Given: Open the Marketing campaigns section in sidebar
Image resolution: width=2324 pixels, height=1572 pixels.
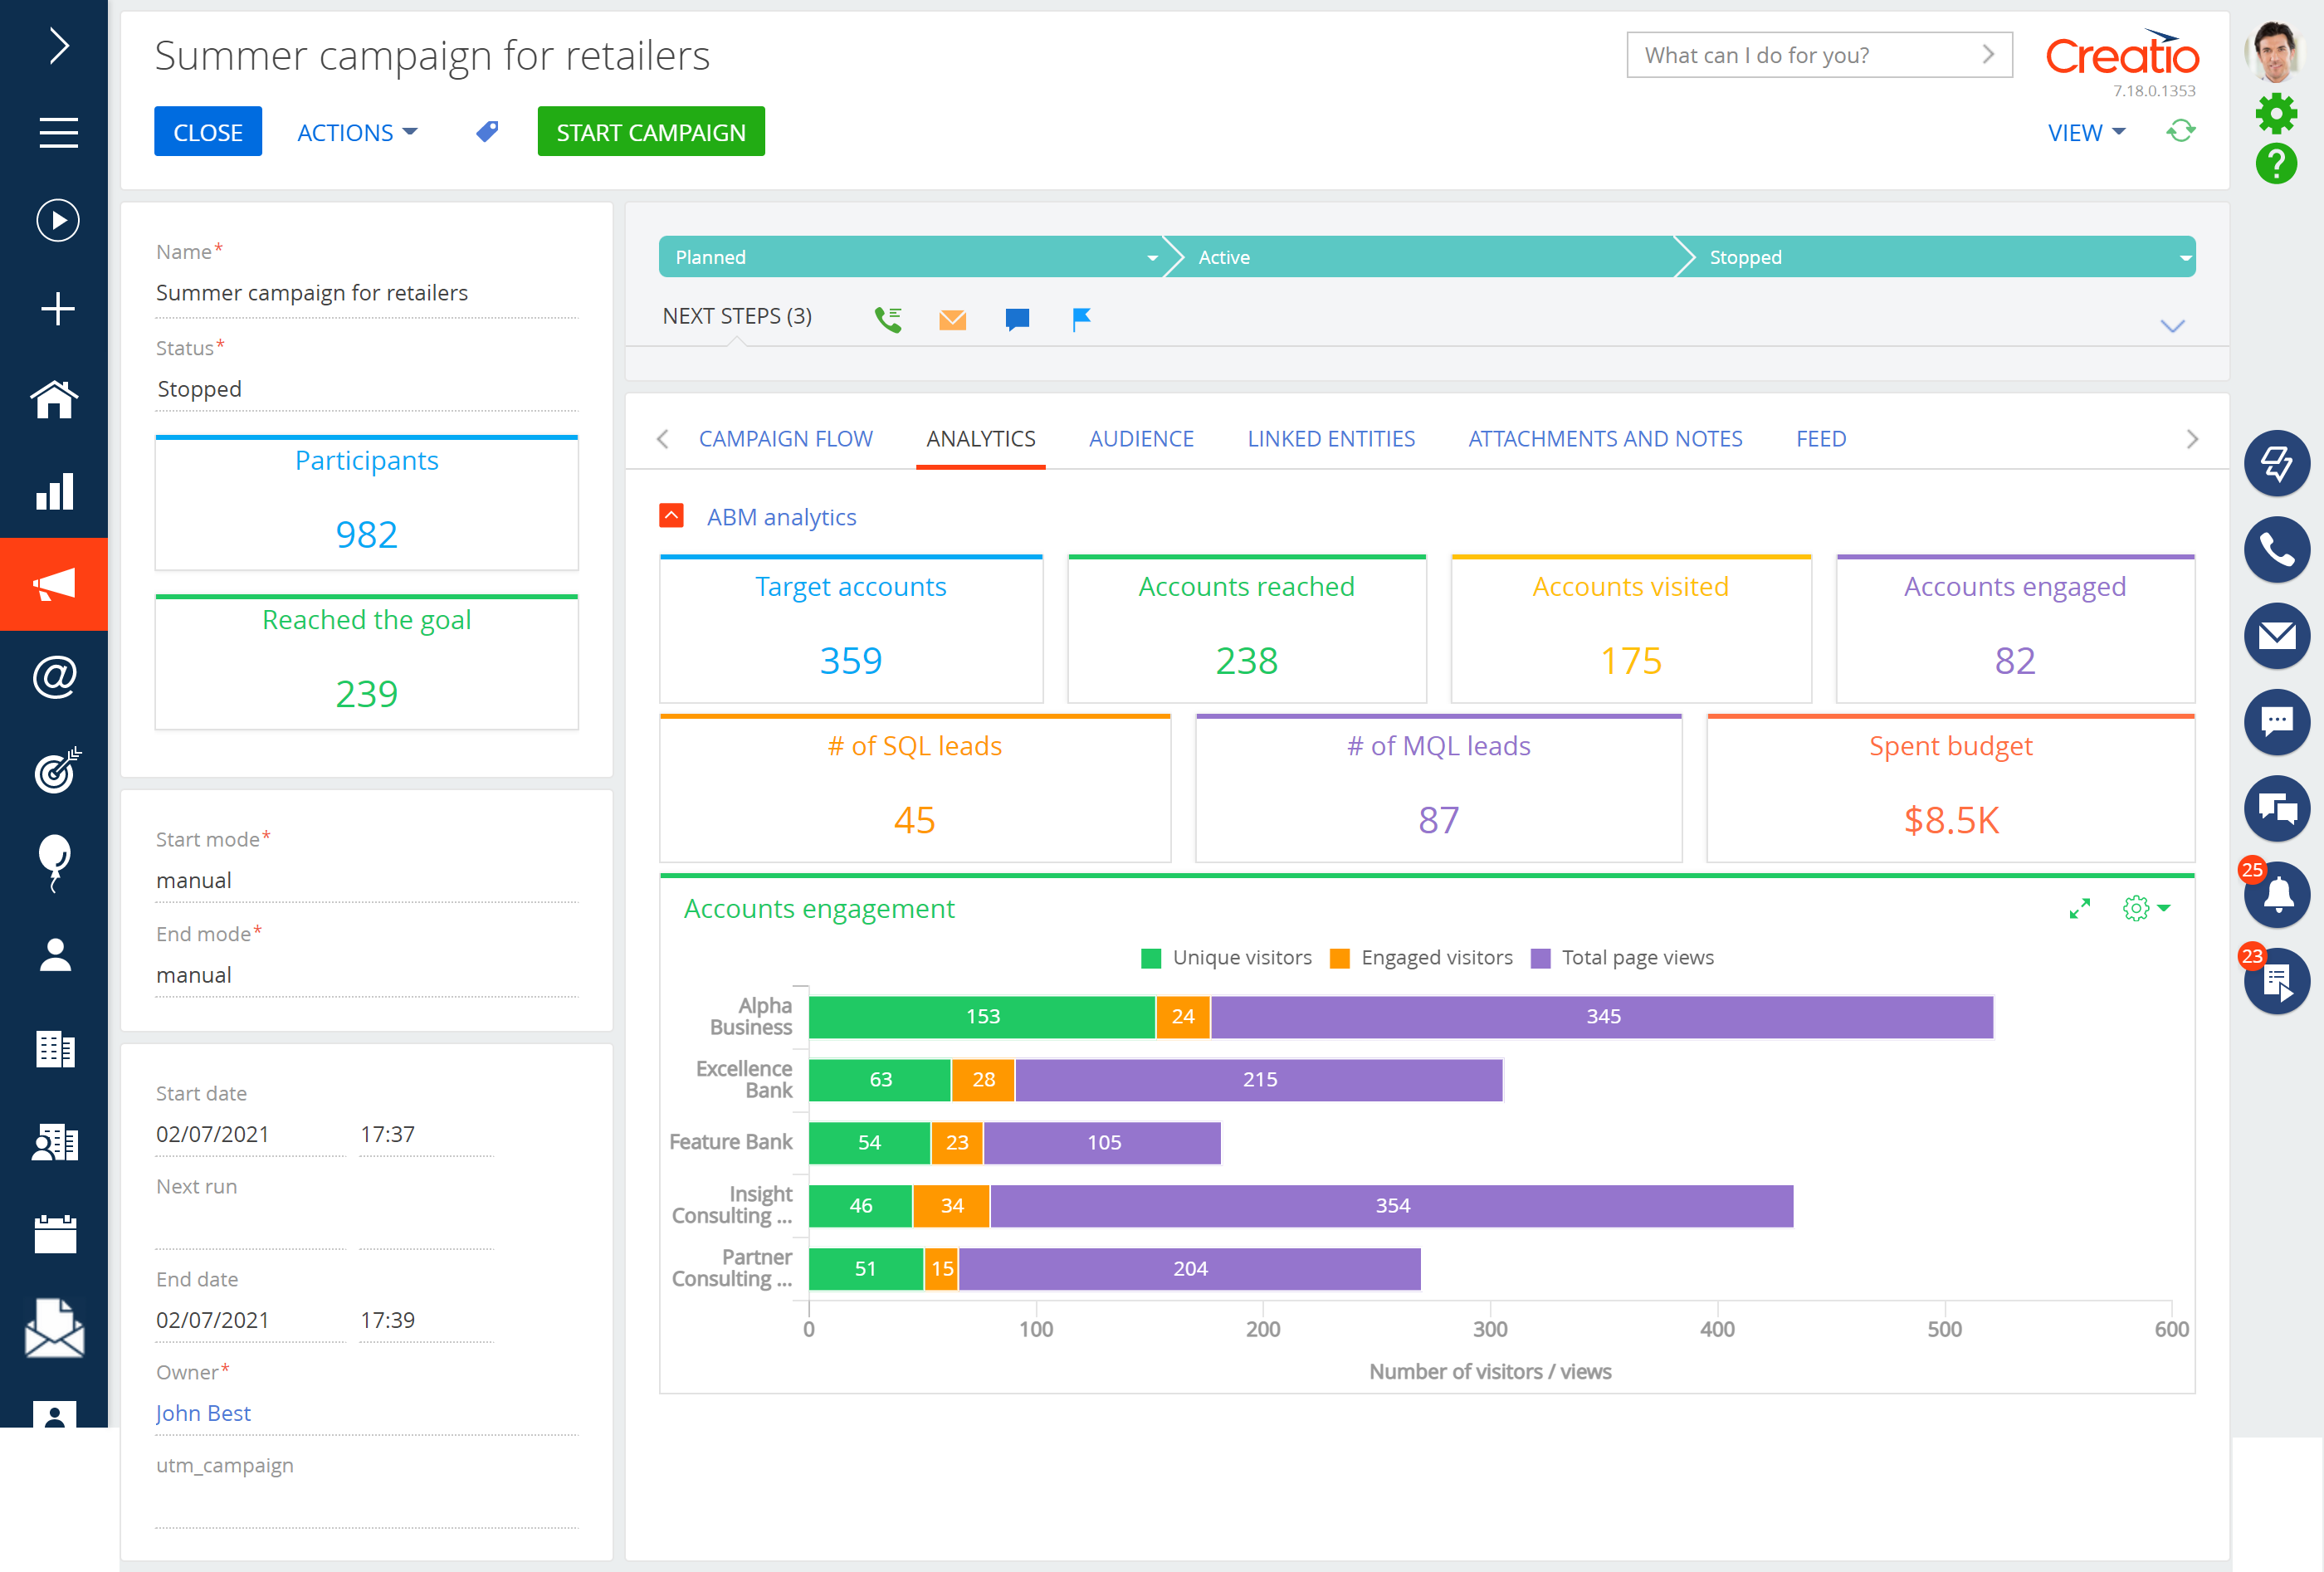Looking at the screenshot, I should 55,584.
